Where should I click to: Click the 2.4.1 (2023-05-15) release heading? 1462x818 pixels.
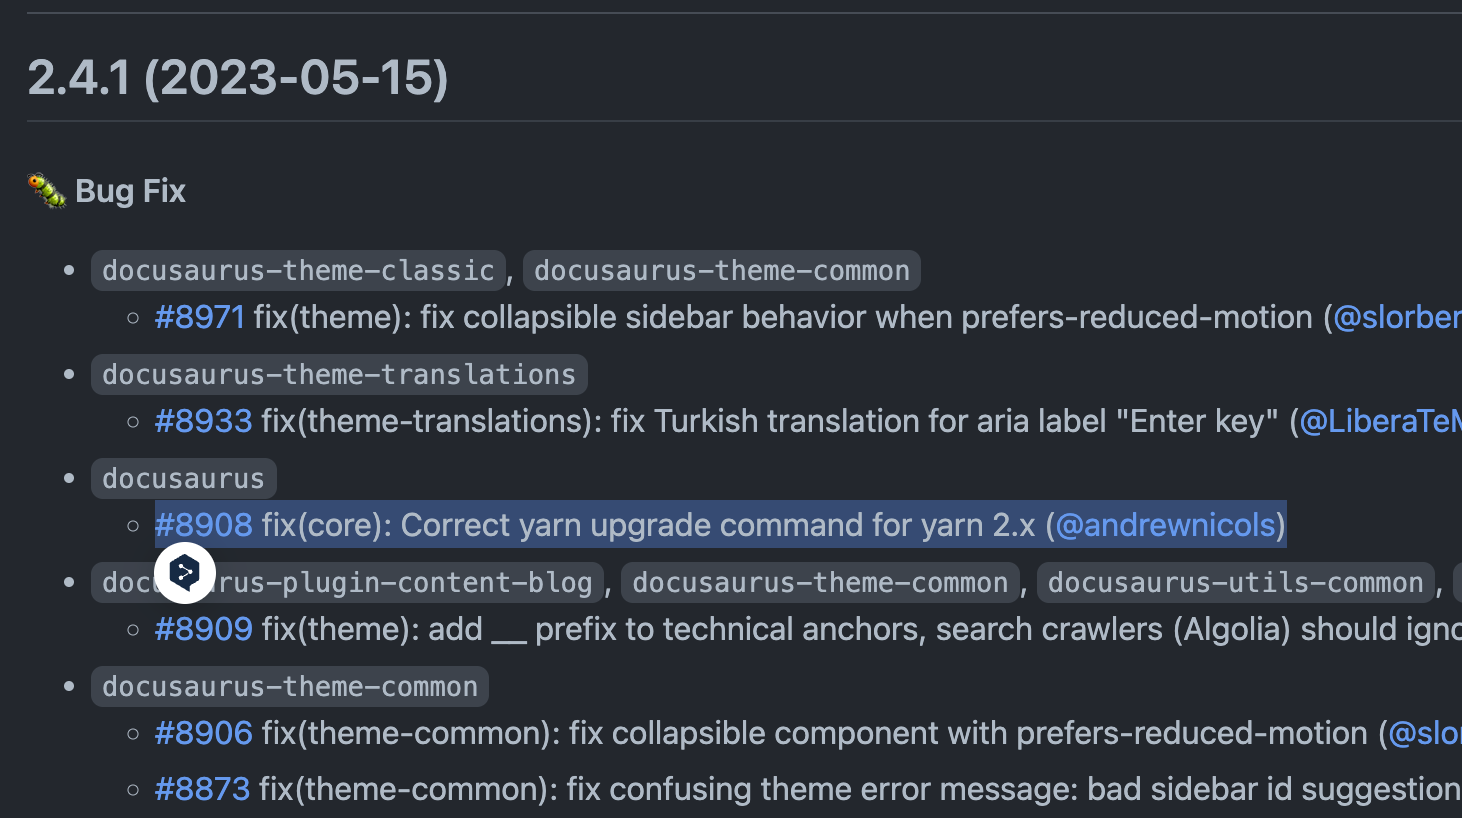click(238, 77)
